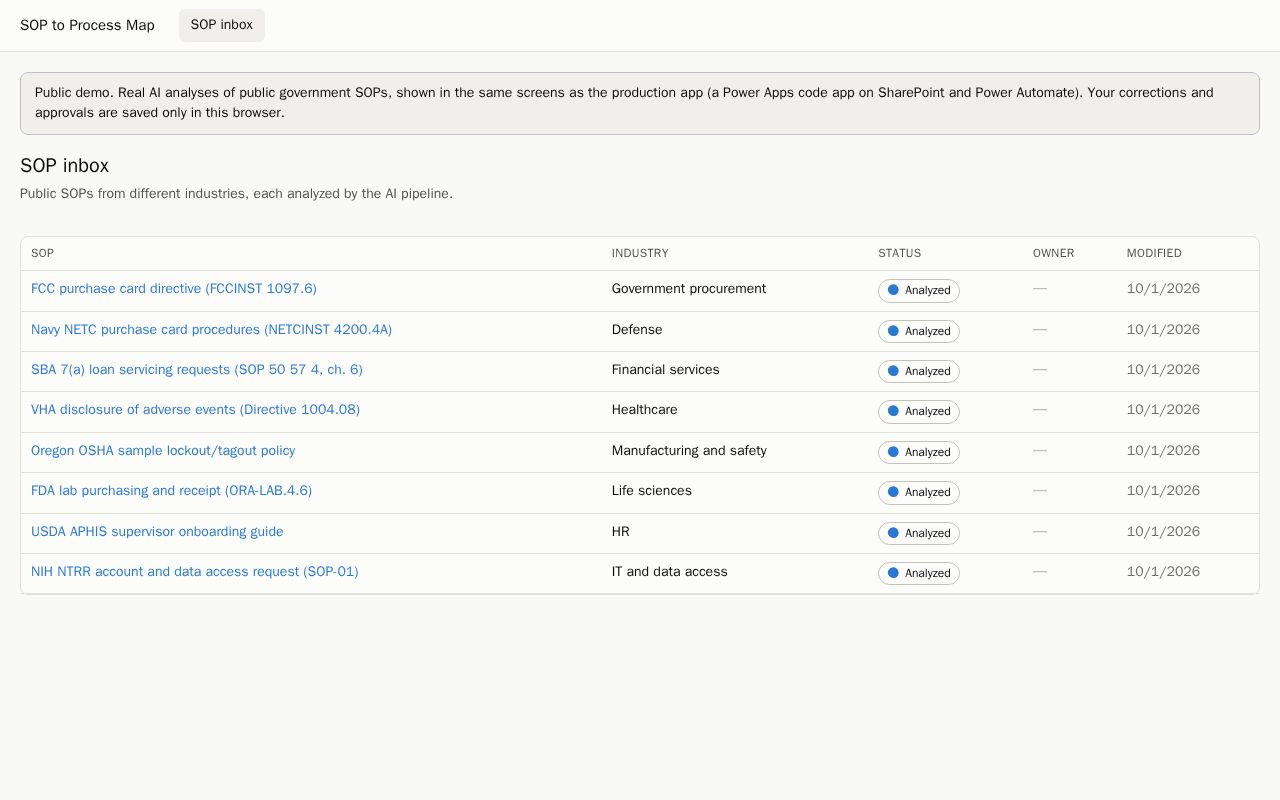Click the modified date in NIH NTRR row

coord(1163,572)
